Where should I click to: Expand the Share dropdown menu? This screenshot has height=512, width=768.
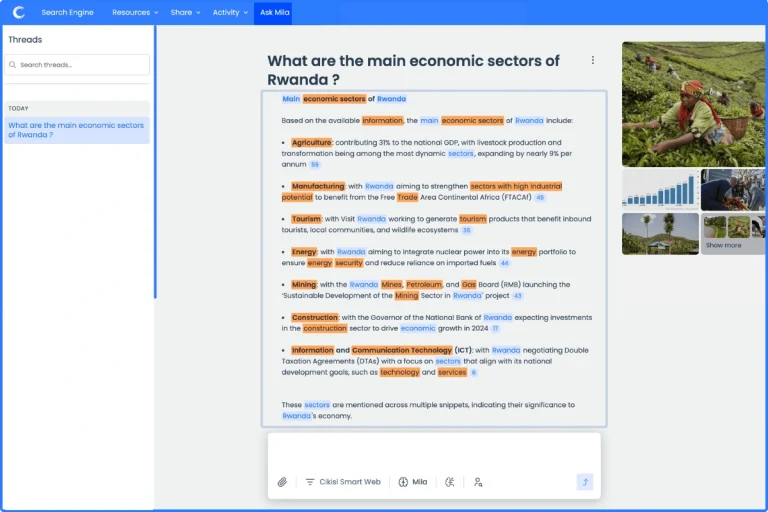[185, 13]
